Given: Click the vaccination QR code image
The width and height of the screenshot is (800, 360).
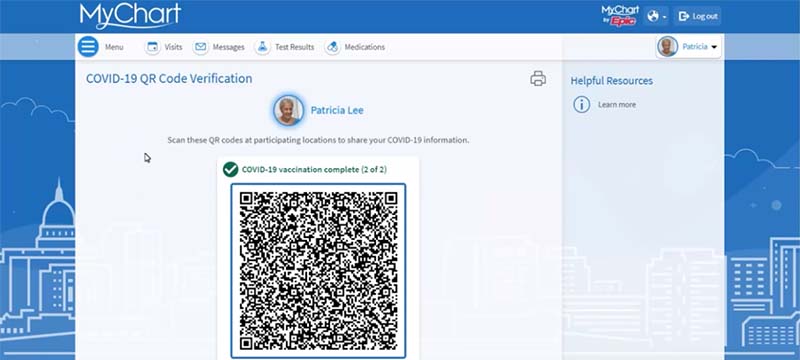Looking at the screenshot, I should (318, 270).
